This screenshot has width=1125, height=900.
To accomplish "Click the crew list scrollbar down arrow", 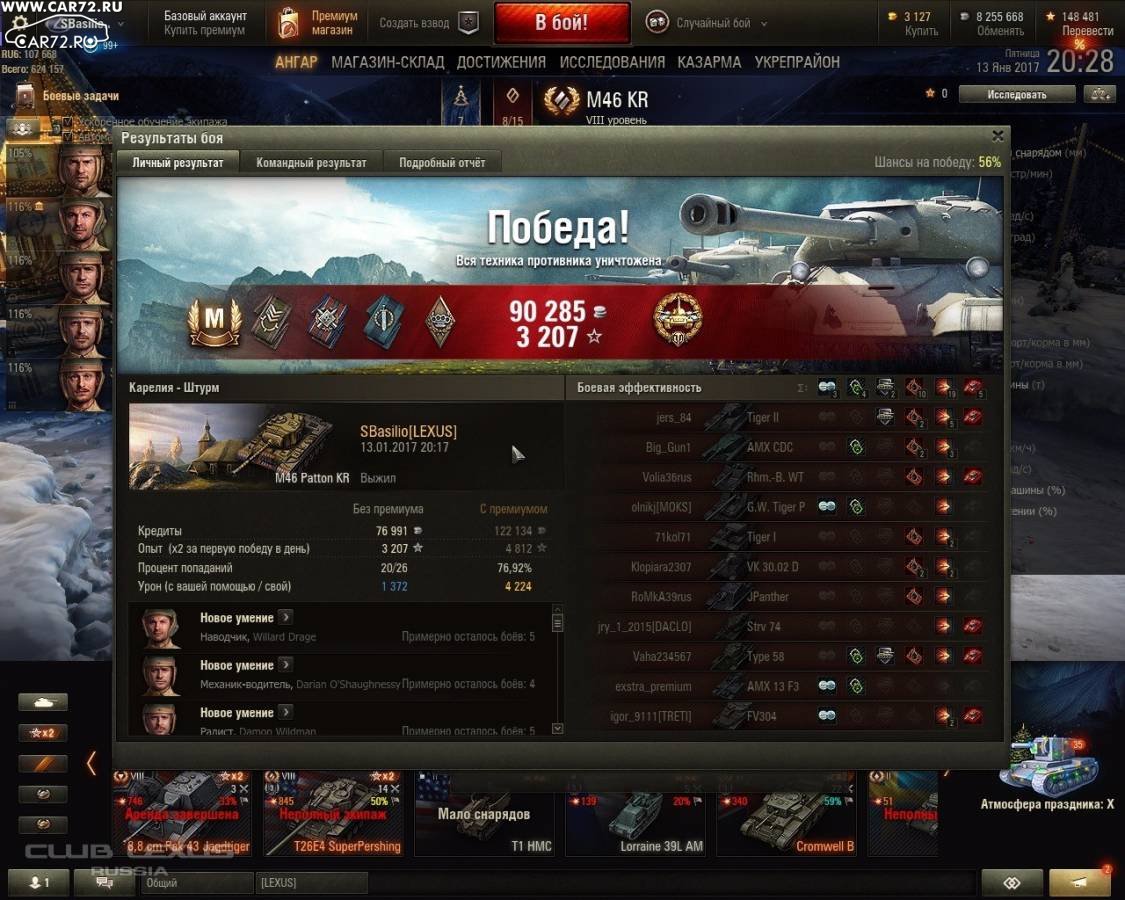I will click(557, 728).
